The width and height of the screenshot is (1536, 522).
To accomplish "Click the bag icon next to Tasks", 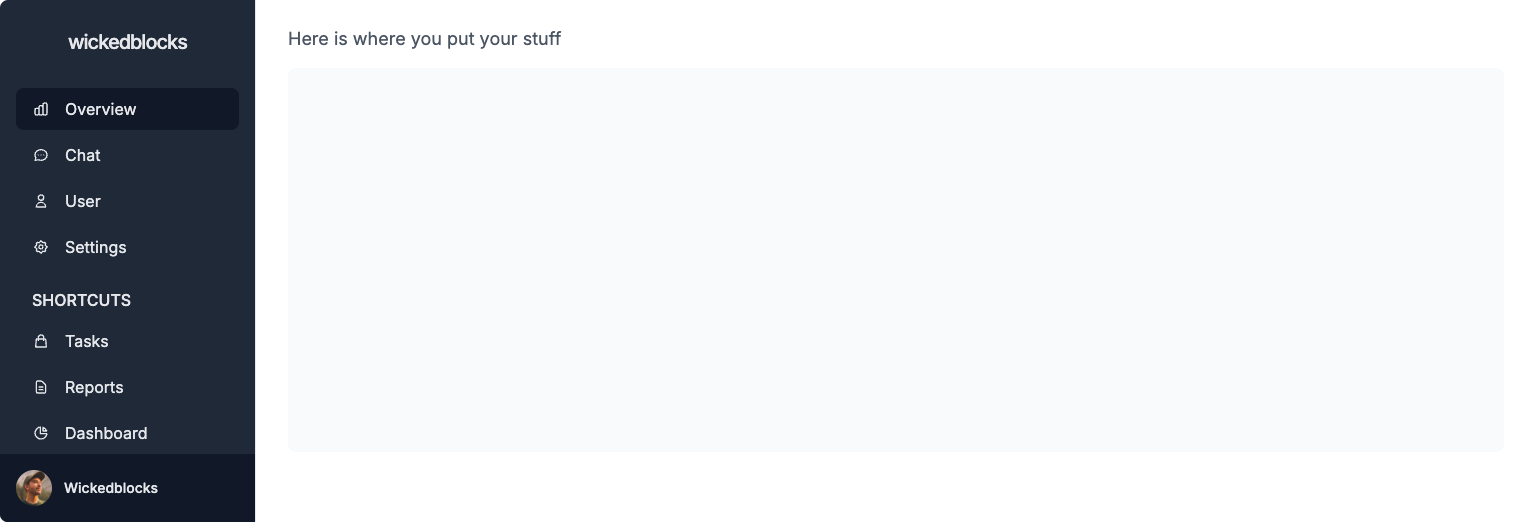I will (41, 341).
